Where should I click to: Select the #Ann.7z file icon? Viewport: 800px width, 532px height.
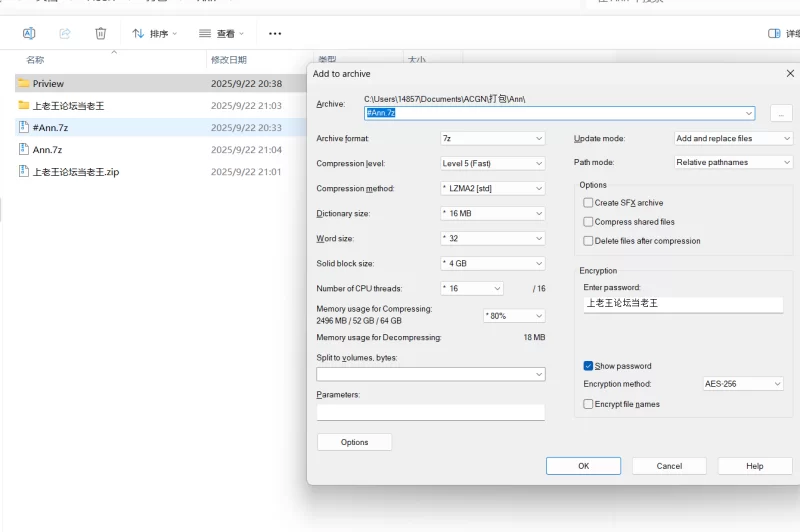tap(24, 127)
